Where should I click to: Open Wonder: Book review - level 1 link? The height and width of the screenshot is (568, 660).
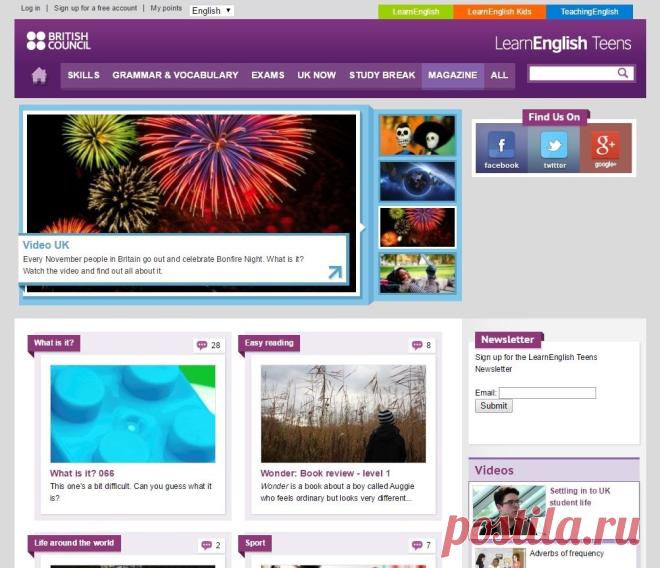[x=325, y=473]
